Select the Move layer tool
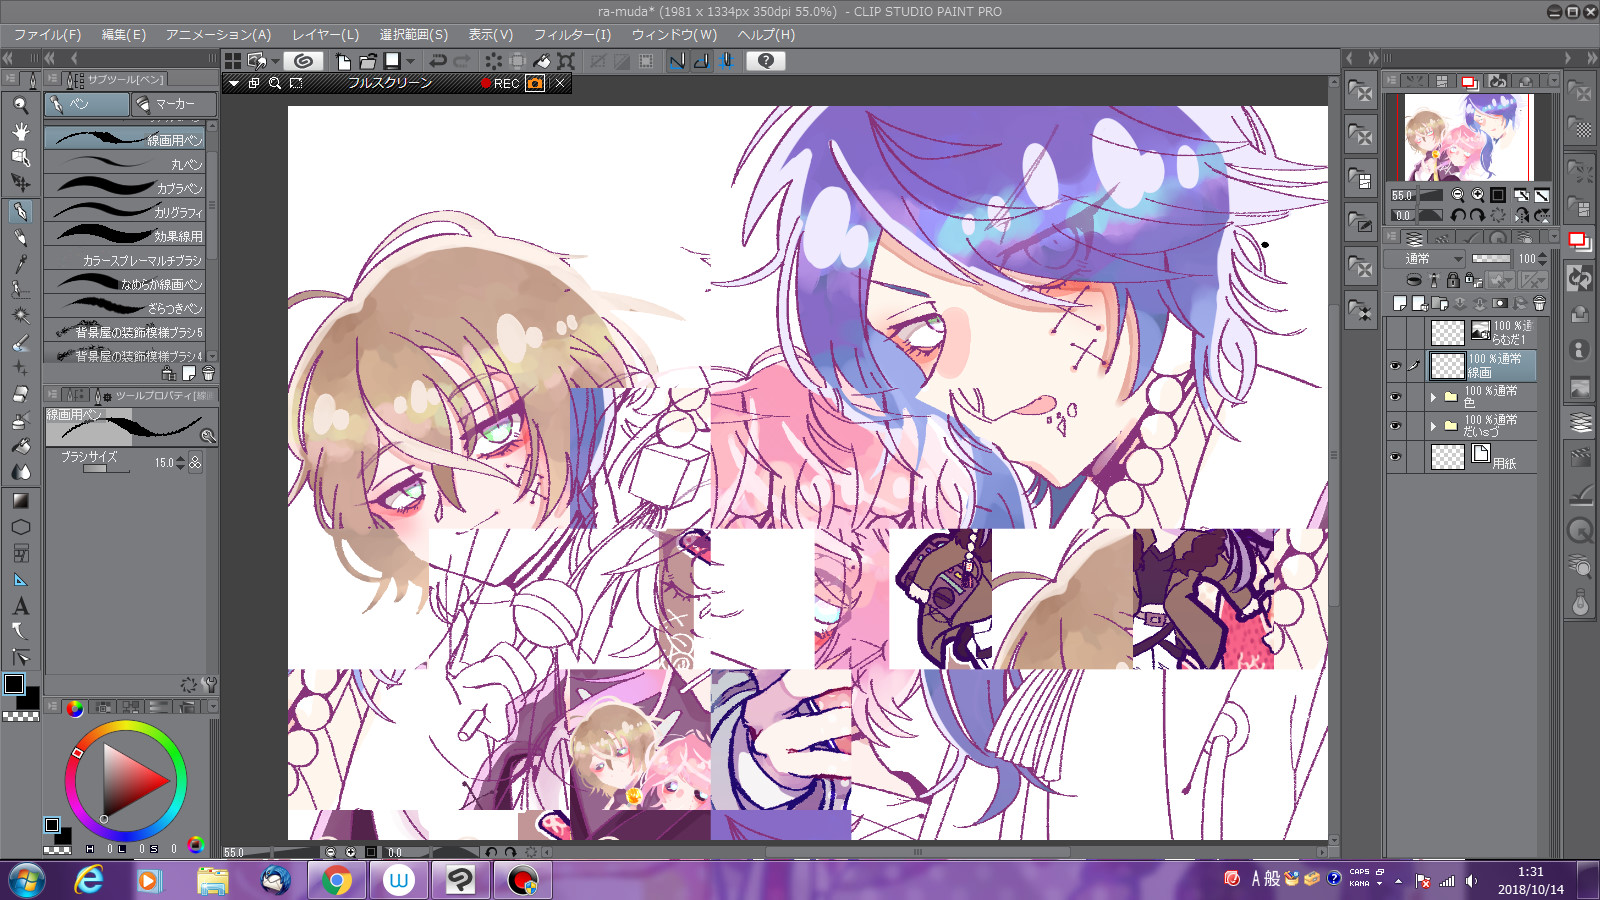Image resolution: width=1600 pixels, height=900 pixels. (x=20, y=183)
